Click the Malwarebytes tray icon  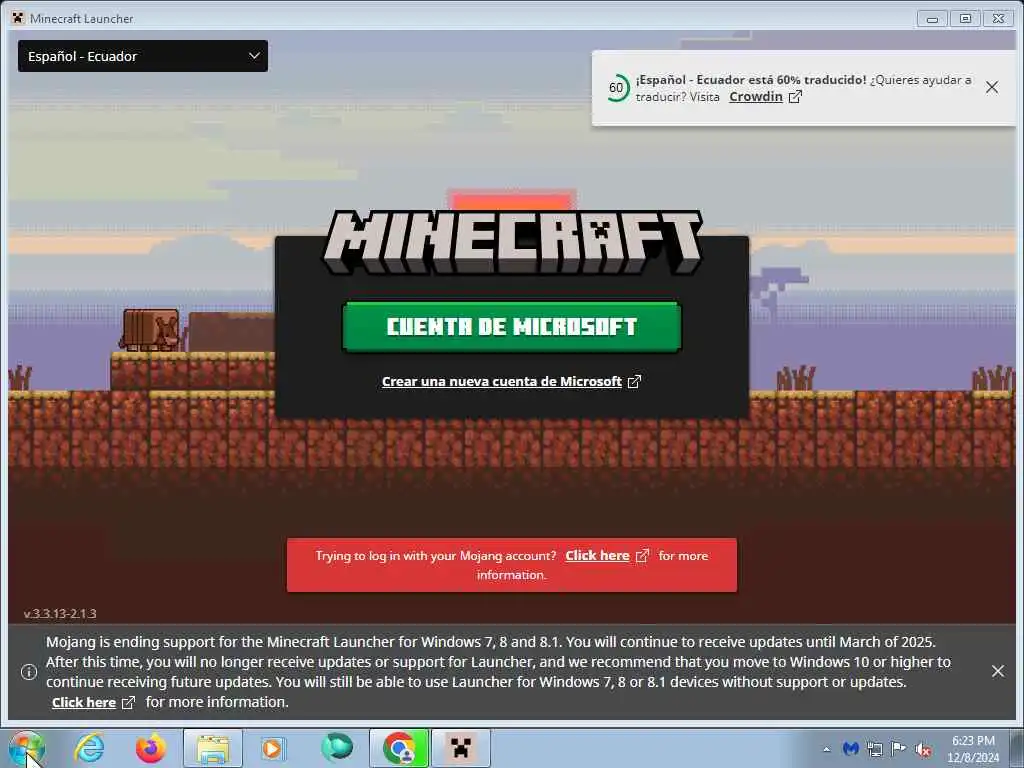click(850, 748)
